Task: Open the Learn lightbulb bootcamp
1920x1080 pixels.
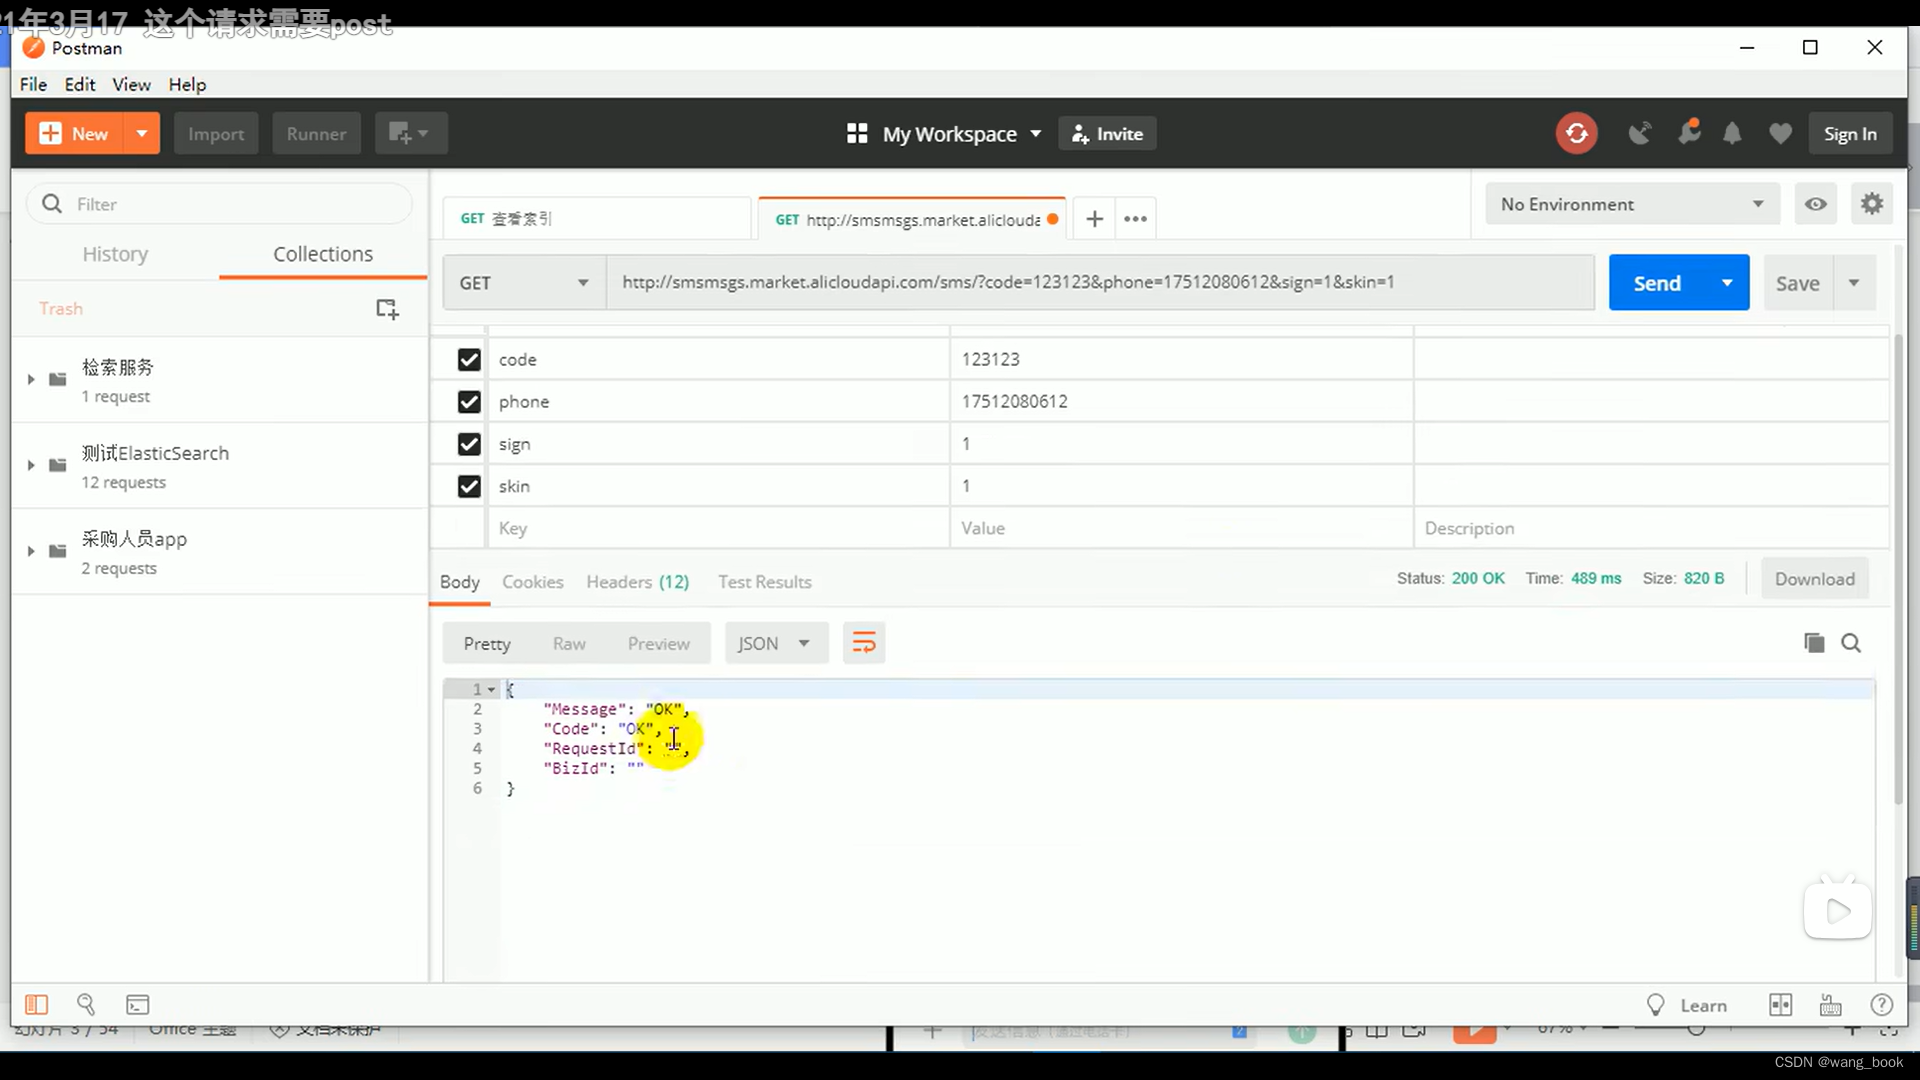Action: [1656, 1005]
